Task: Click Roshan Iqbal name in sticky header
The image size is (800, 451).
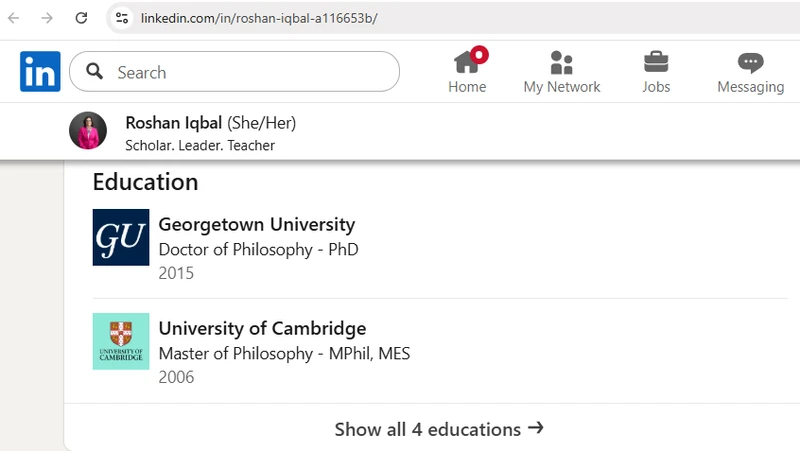Action: coord(173,123)
